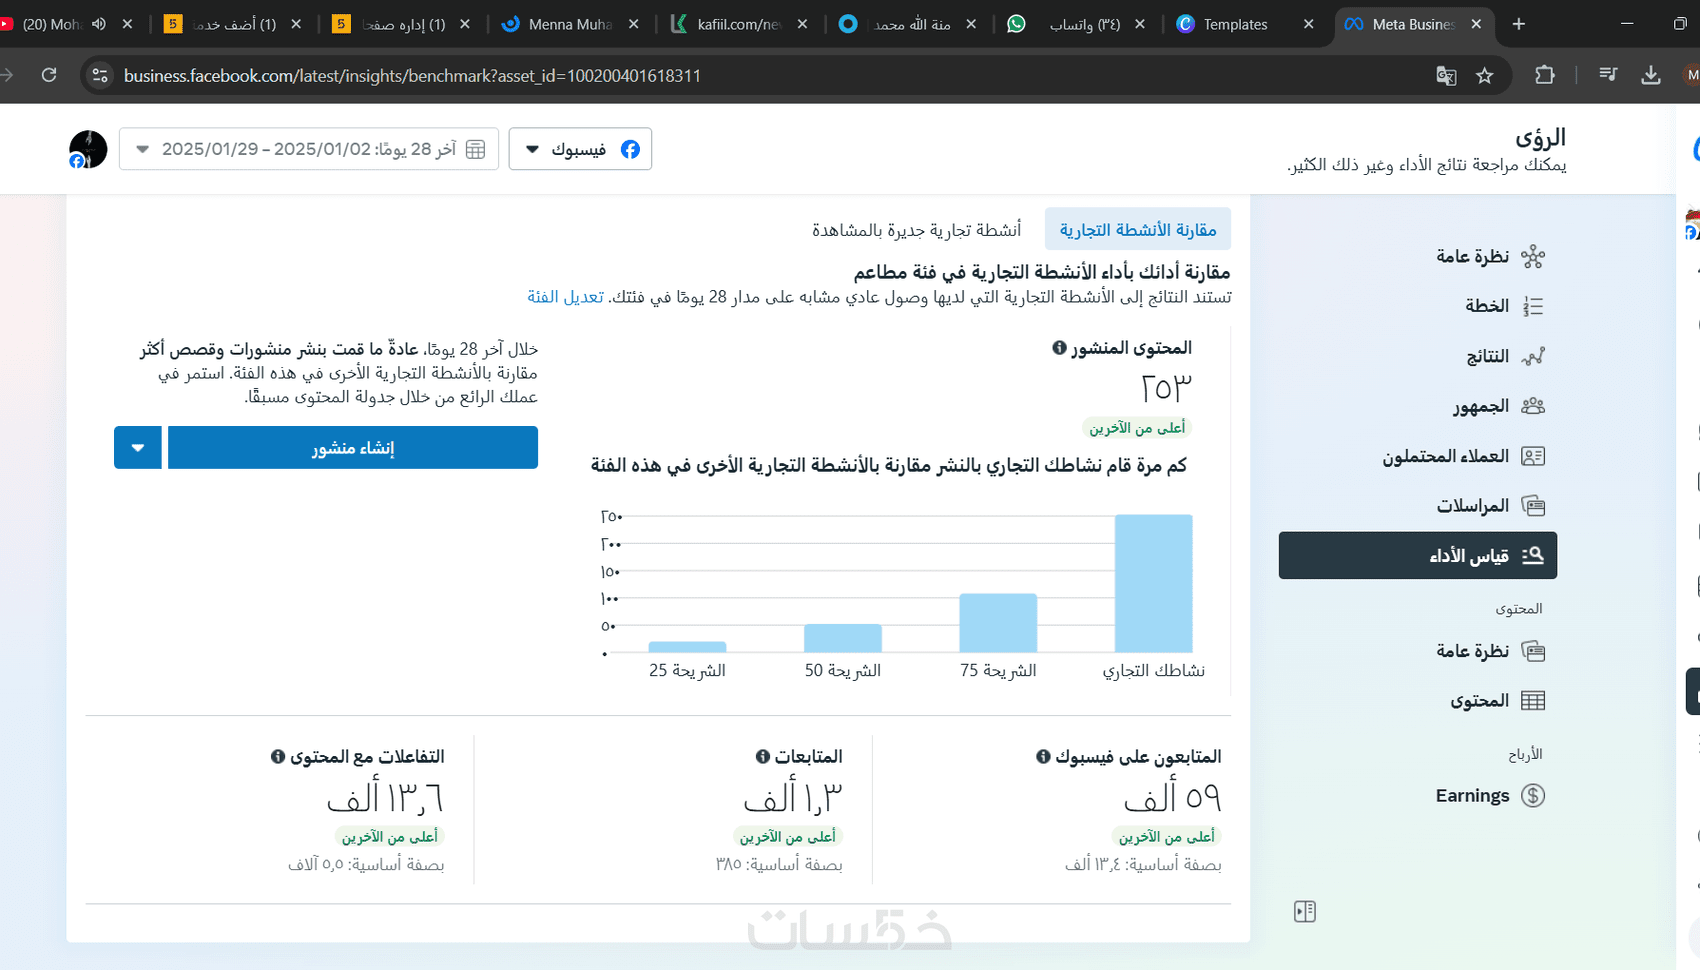Switch to مقارنة الأنشطة التجارية tab
The image size is (1700, 970).
(1138, 230)
